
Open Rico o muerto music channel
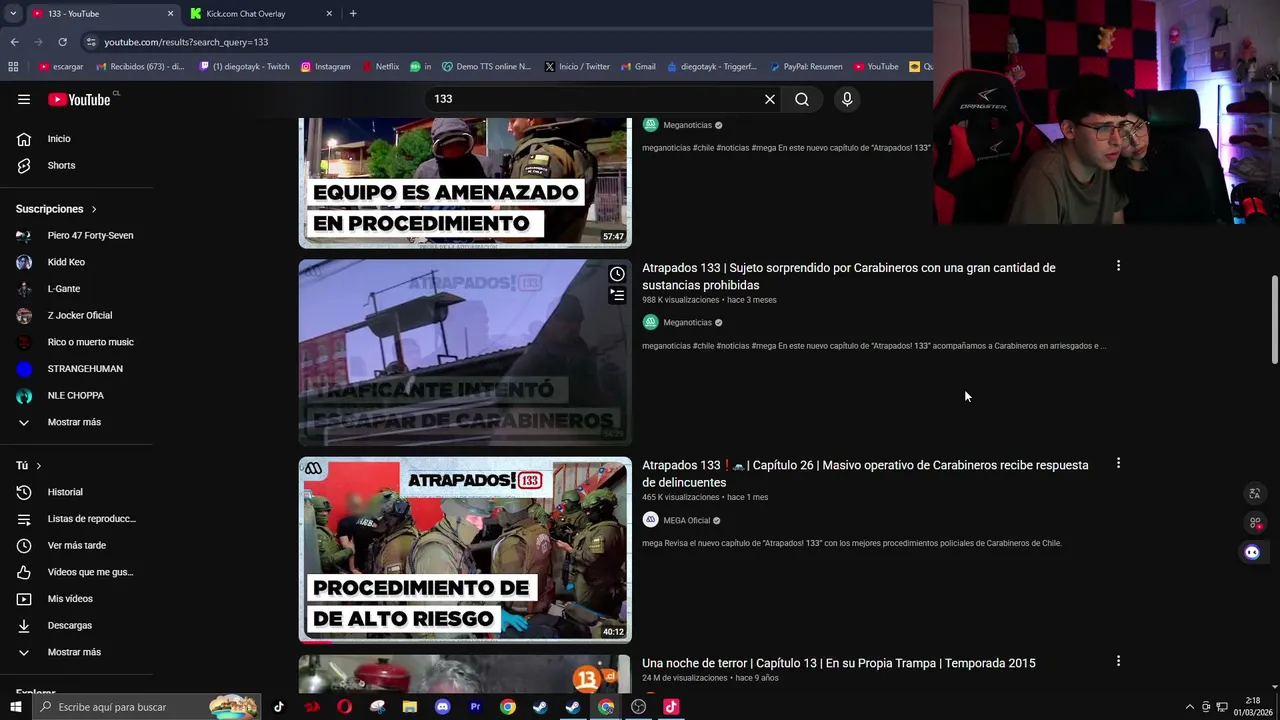point(76,342)
